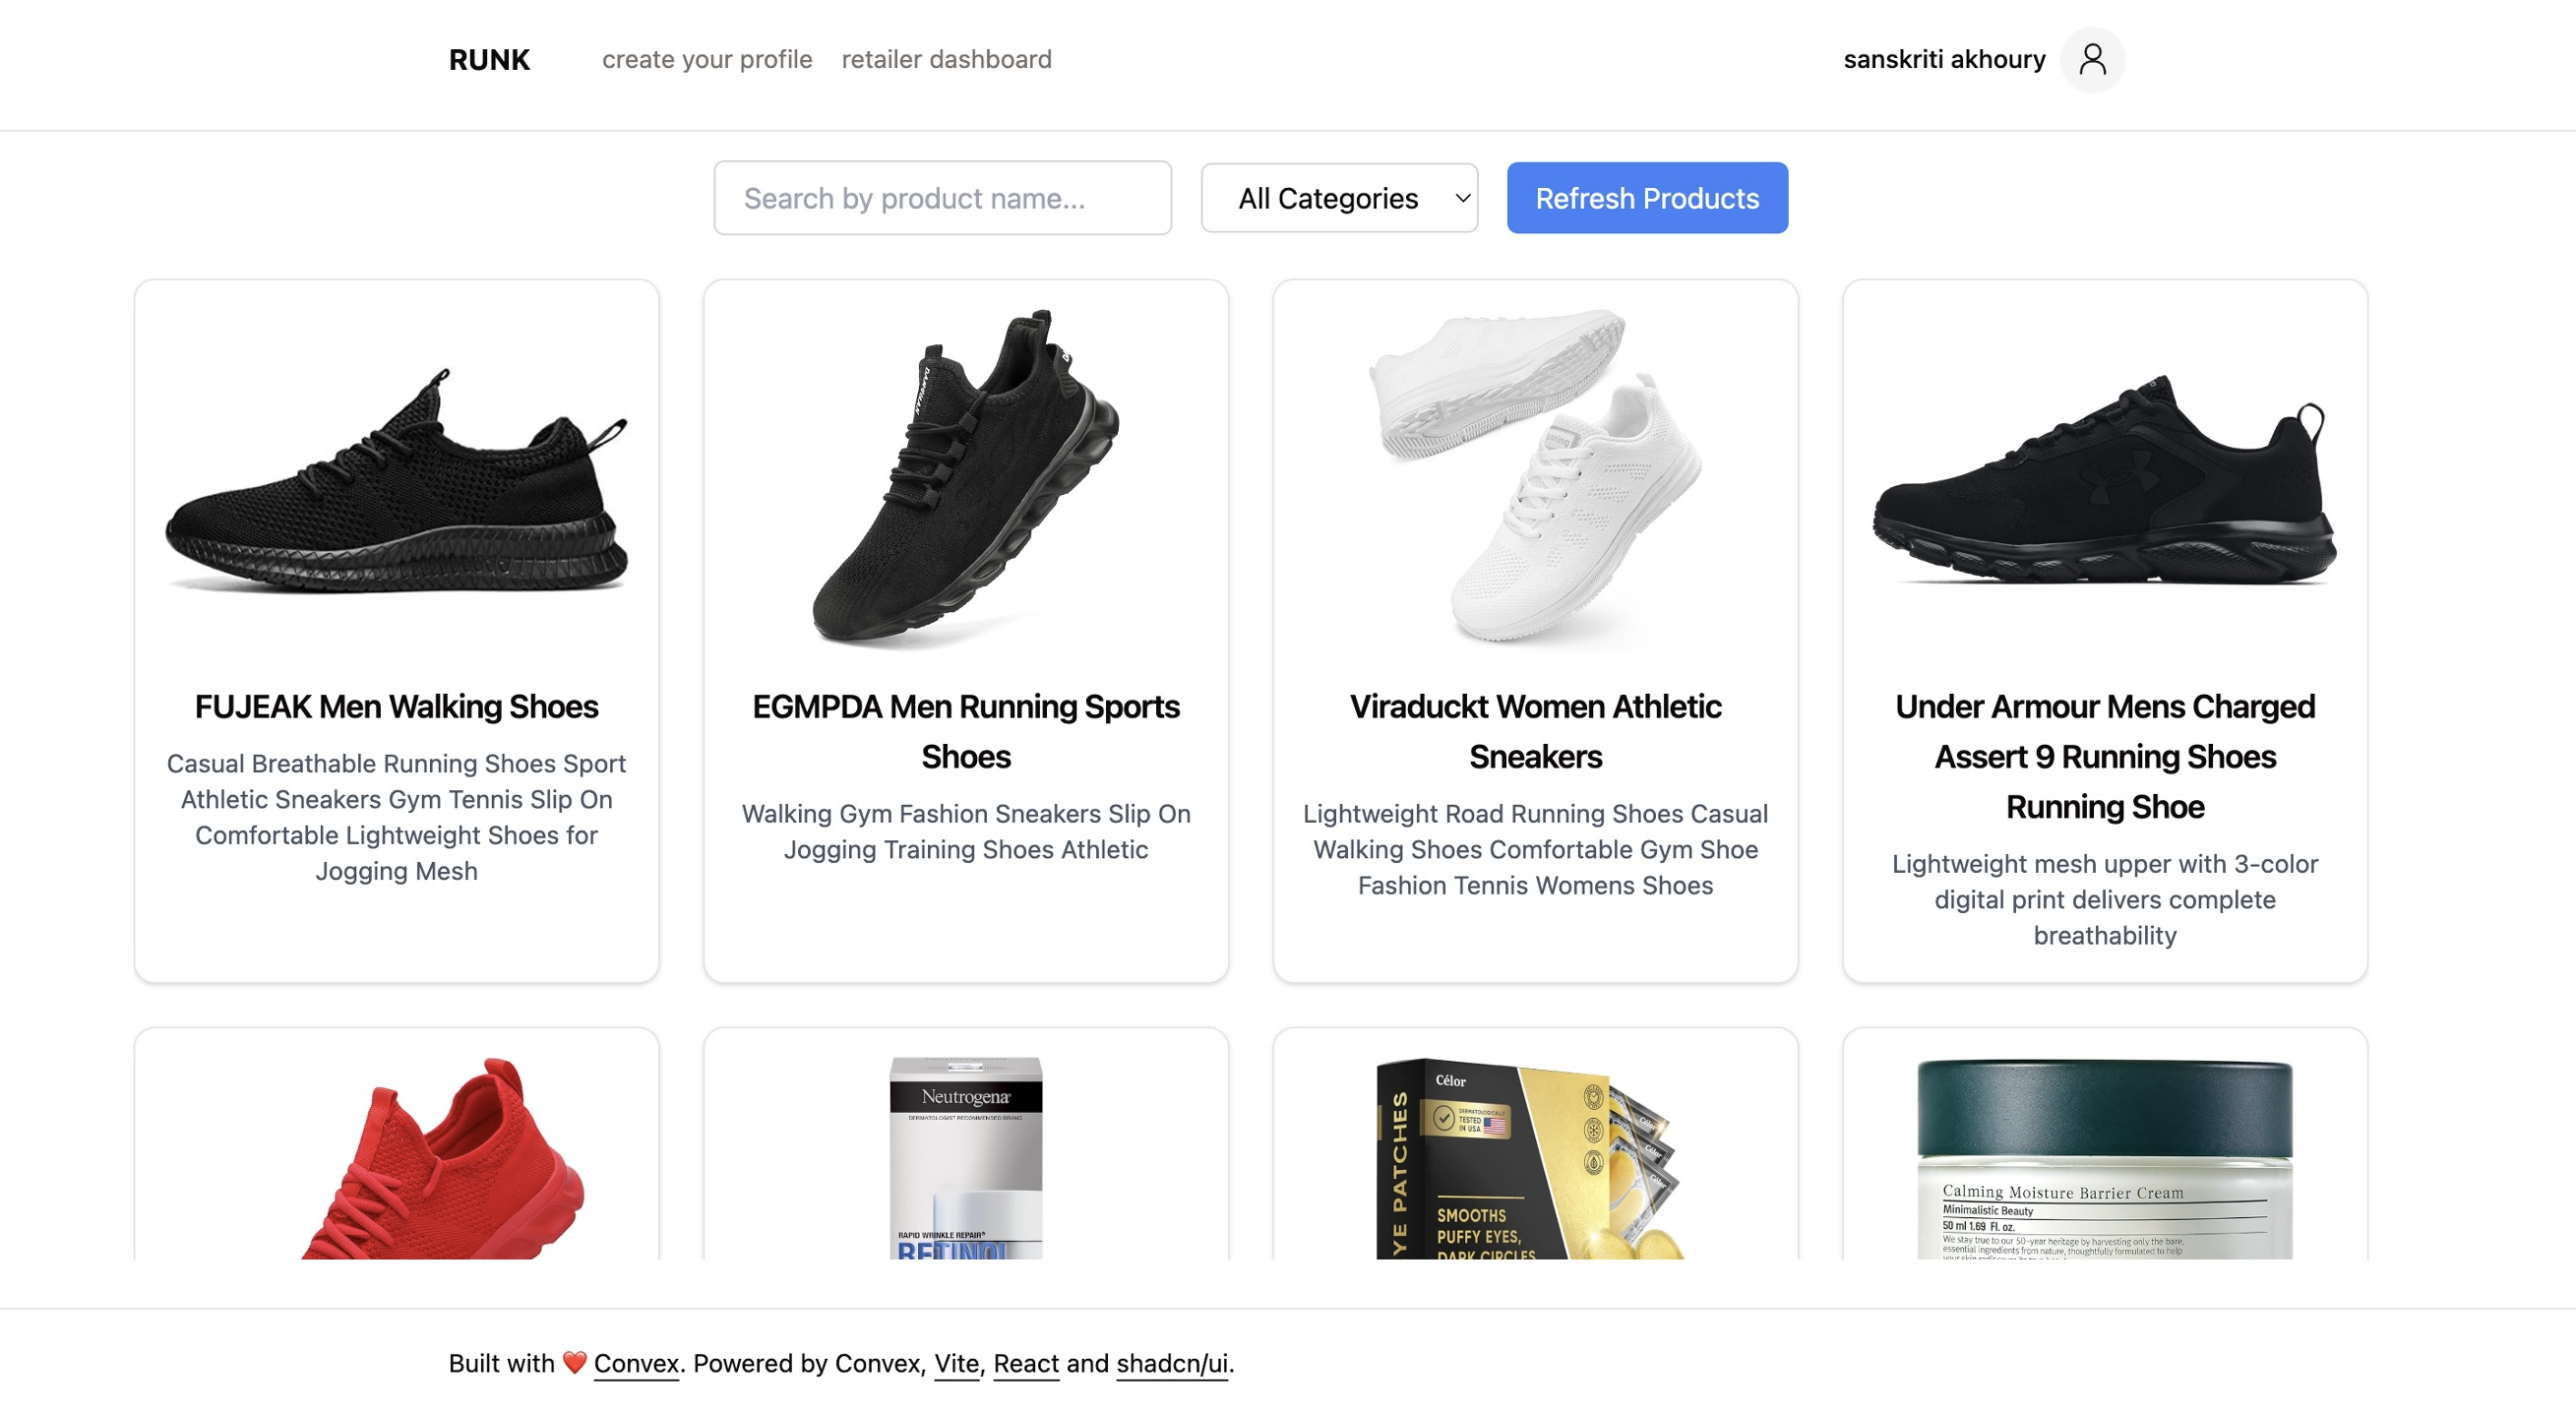Click the RUNK logo text
This screenshot has height=1413, width=2576.
point(489,60)
